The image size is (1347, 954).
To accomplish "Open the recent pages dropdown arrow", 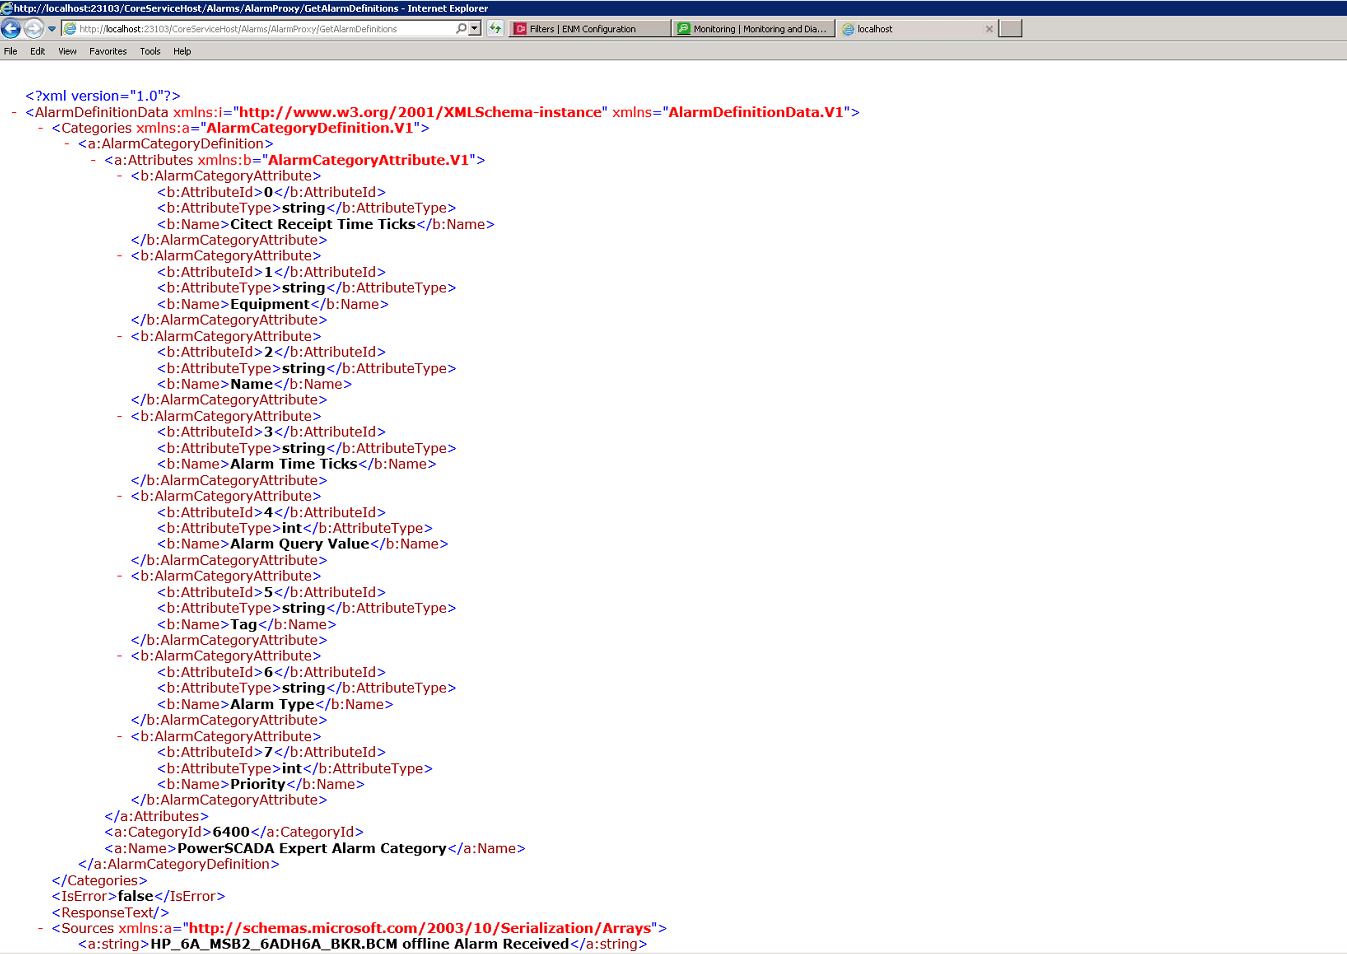I will pyautogui.click(x=52, y=29).
